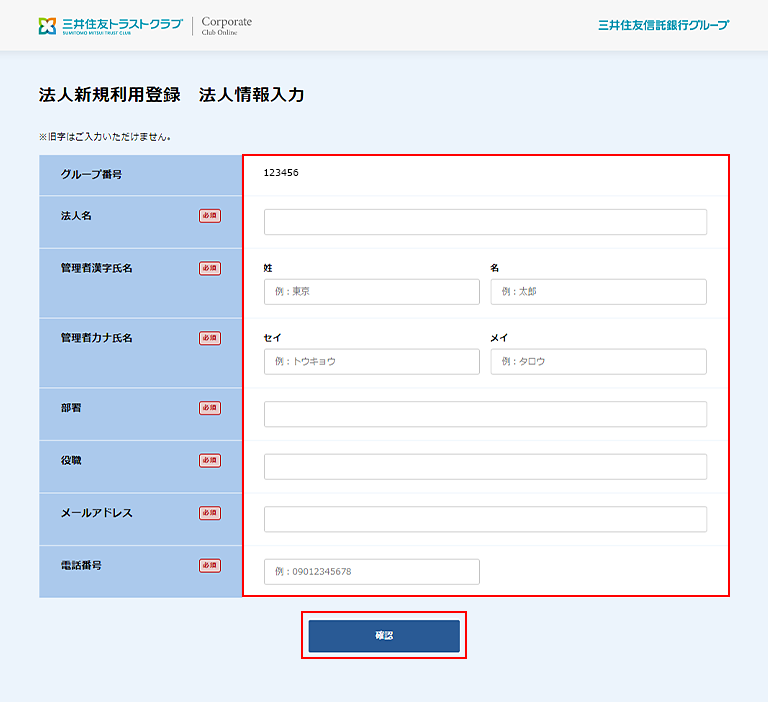Click the 必須 badge next to 電話番号
The width and height of the screenshot is (768, 702).
point(210,565)
